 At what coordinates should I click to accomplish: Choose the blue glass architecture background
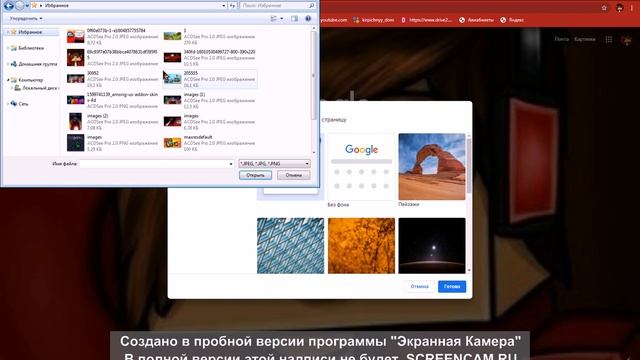tap(291, 245)
